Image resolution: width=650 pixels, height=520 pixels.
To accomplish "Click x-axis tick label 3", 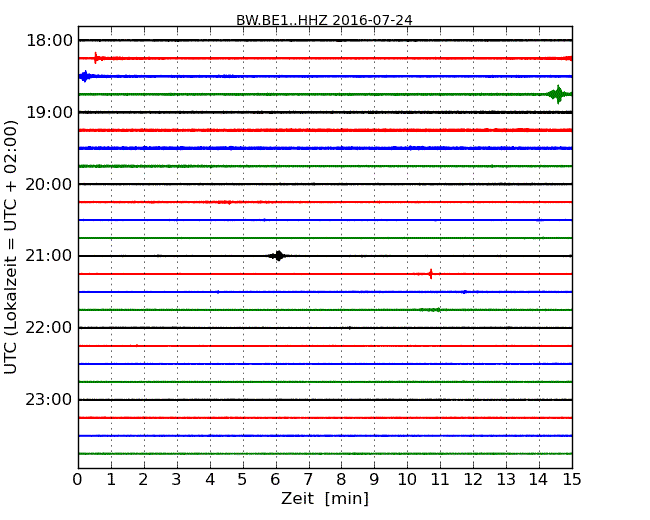I will pos(177,479).
